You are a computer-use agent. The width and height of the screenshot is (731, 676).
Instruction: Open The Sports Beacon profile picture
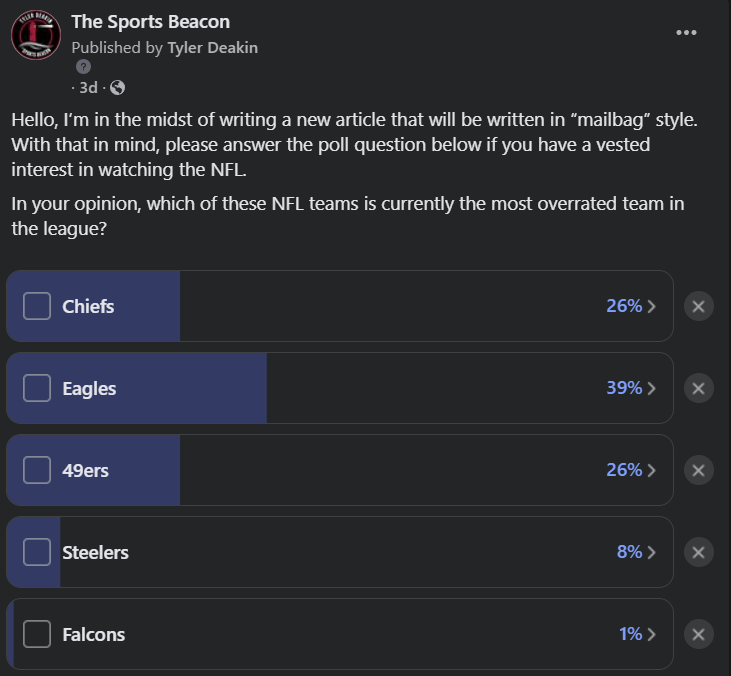36,35
